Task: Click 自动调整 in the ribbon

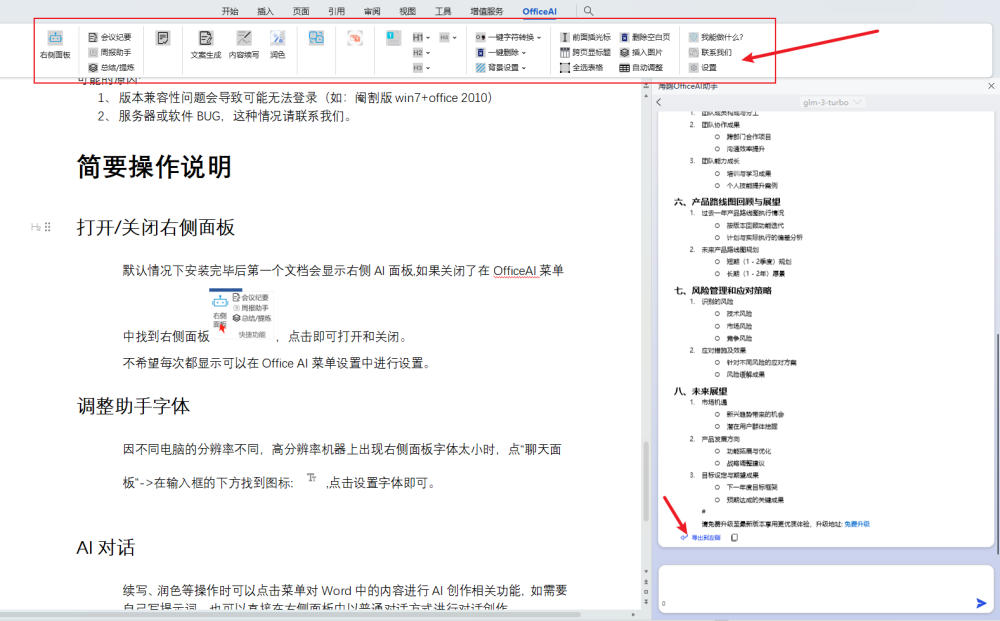Action: [x=641, y=68]
